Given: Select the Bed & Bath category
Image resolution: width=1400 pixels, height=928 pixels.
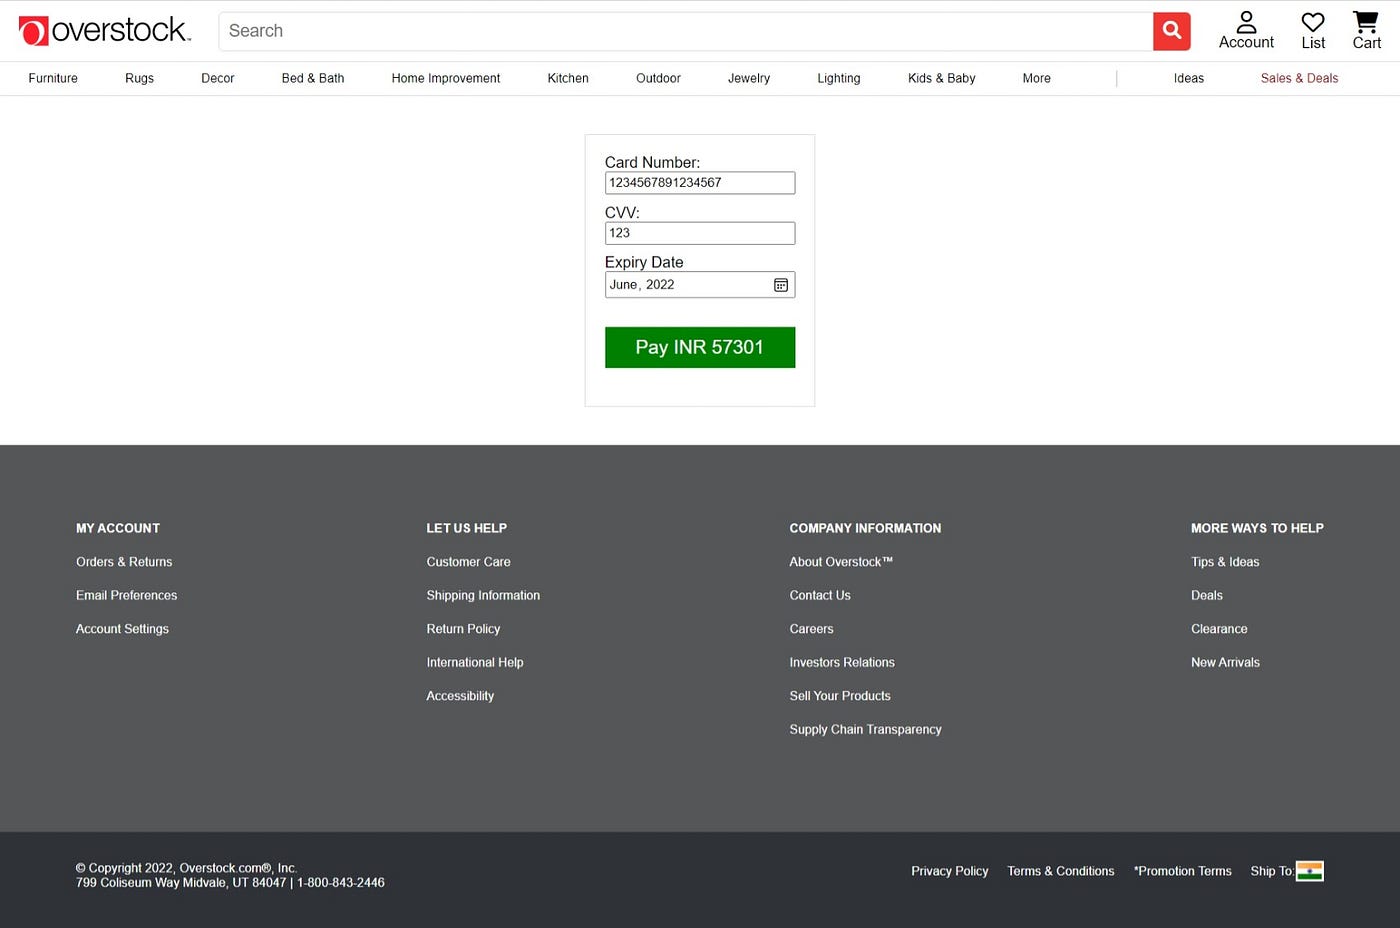Looking at the screenshot, I should (x=312, y=78).
